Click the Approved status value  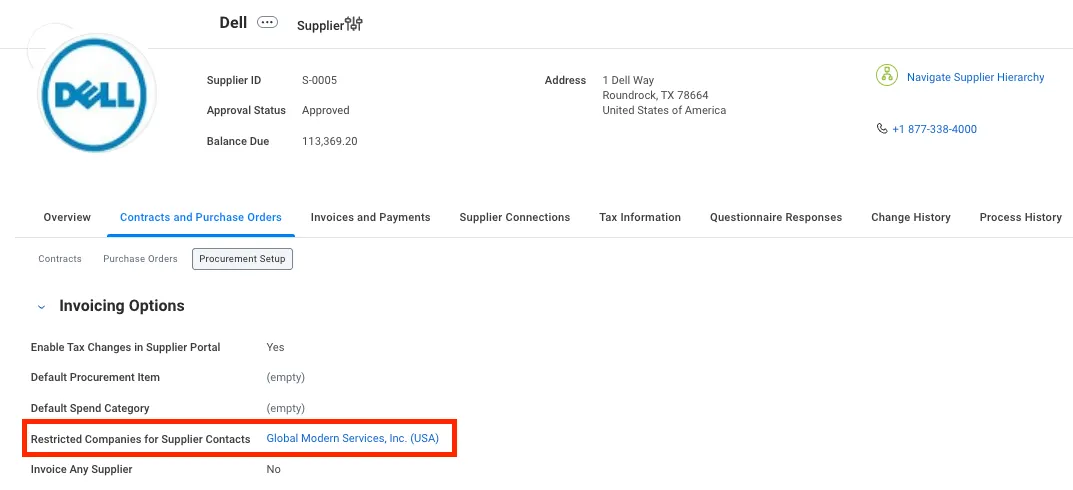[x=326, y=110]
